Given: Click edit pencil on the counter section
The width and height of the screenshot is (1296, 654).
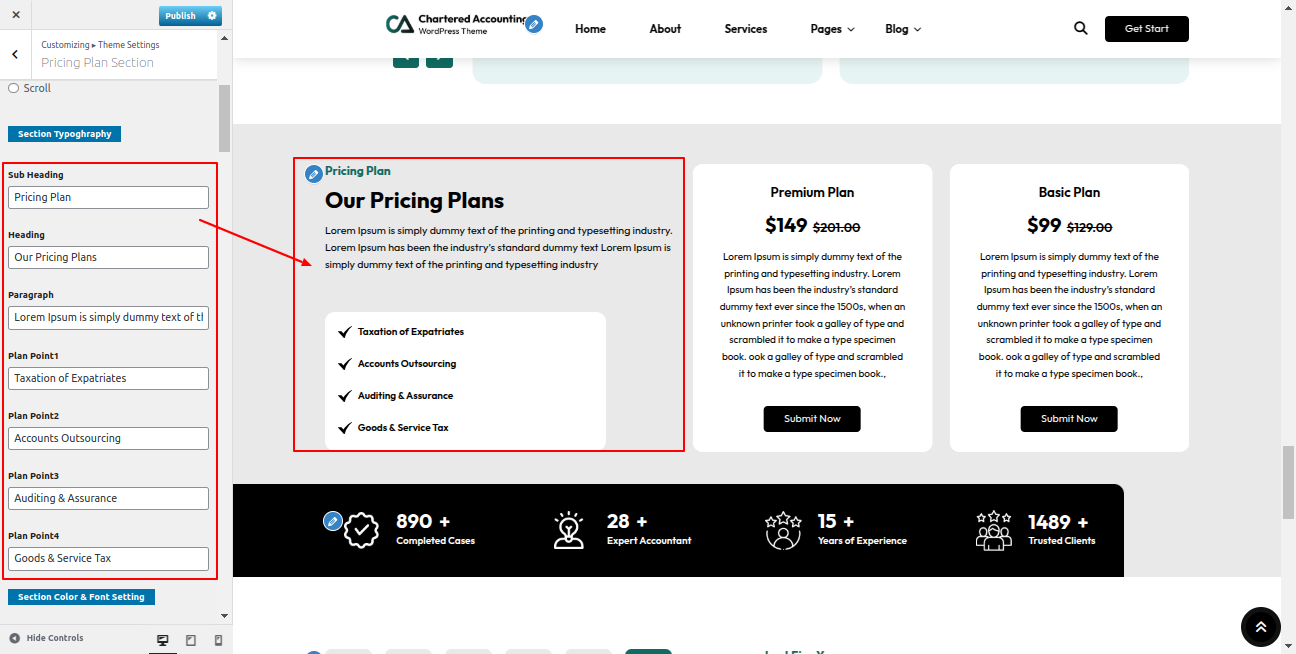Looking at the screenshot, I should [x=332, y=521].
